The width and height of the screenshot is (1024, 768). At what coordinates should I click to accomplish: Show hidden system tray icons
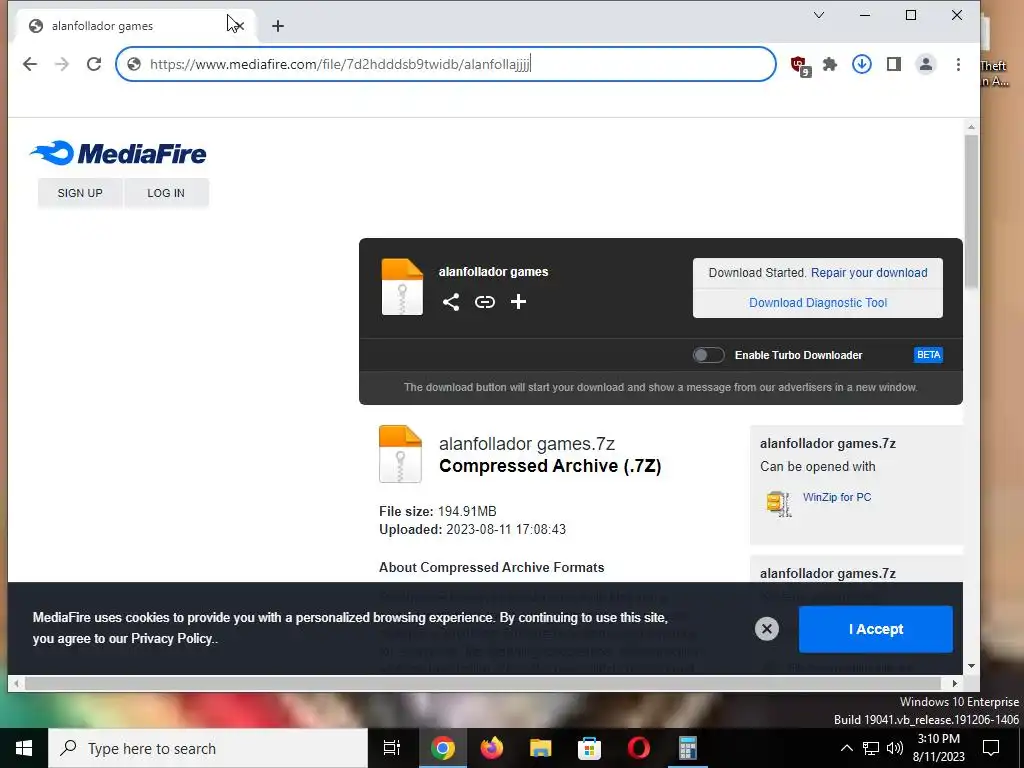pos(846,748)
